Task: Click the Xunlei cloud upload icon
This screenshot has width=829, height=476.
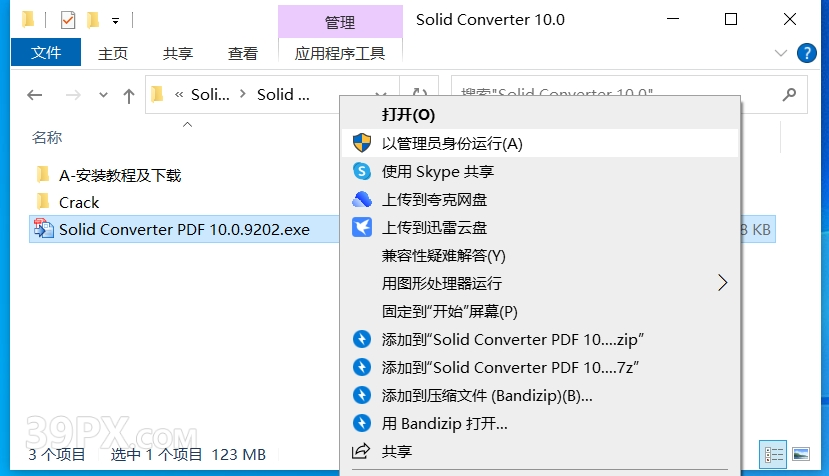Action: [x=362, y=227]
